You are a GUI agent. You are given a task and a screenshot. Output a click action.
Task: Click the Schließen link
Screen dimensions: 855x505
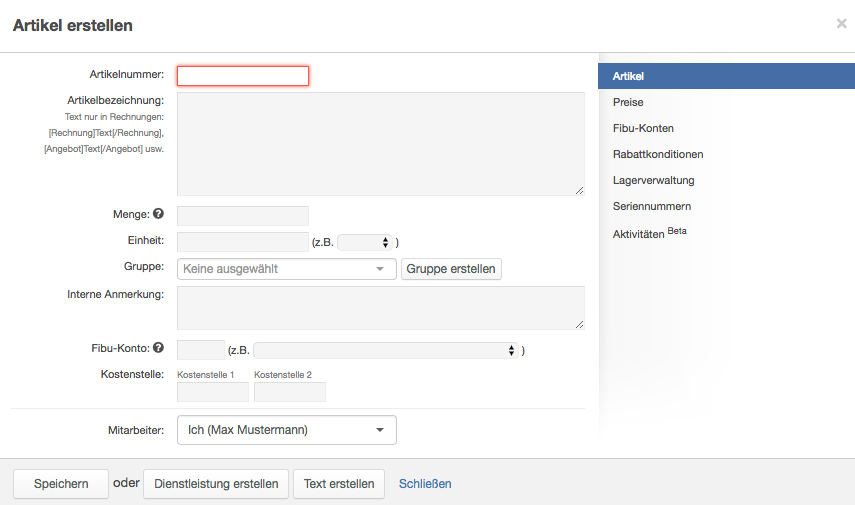click(425, 484)
